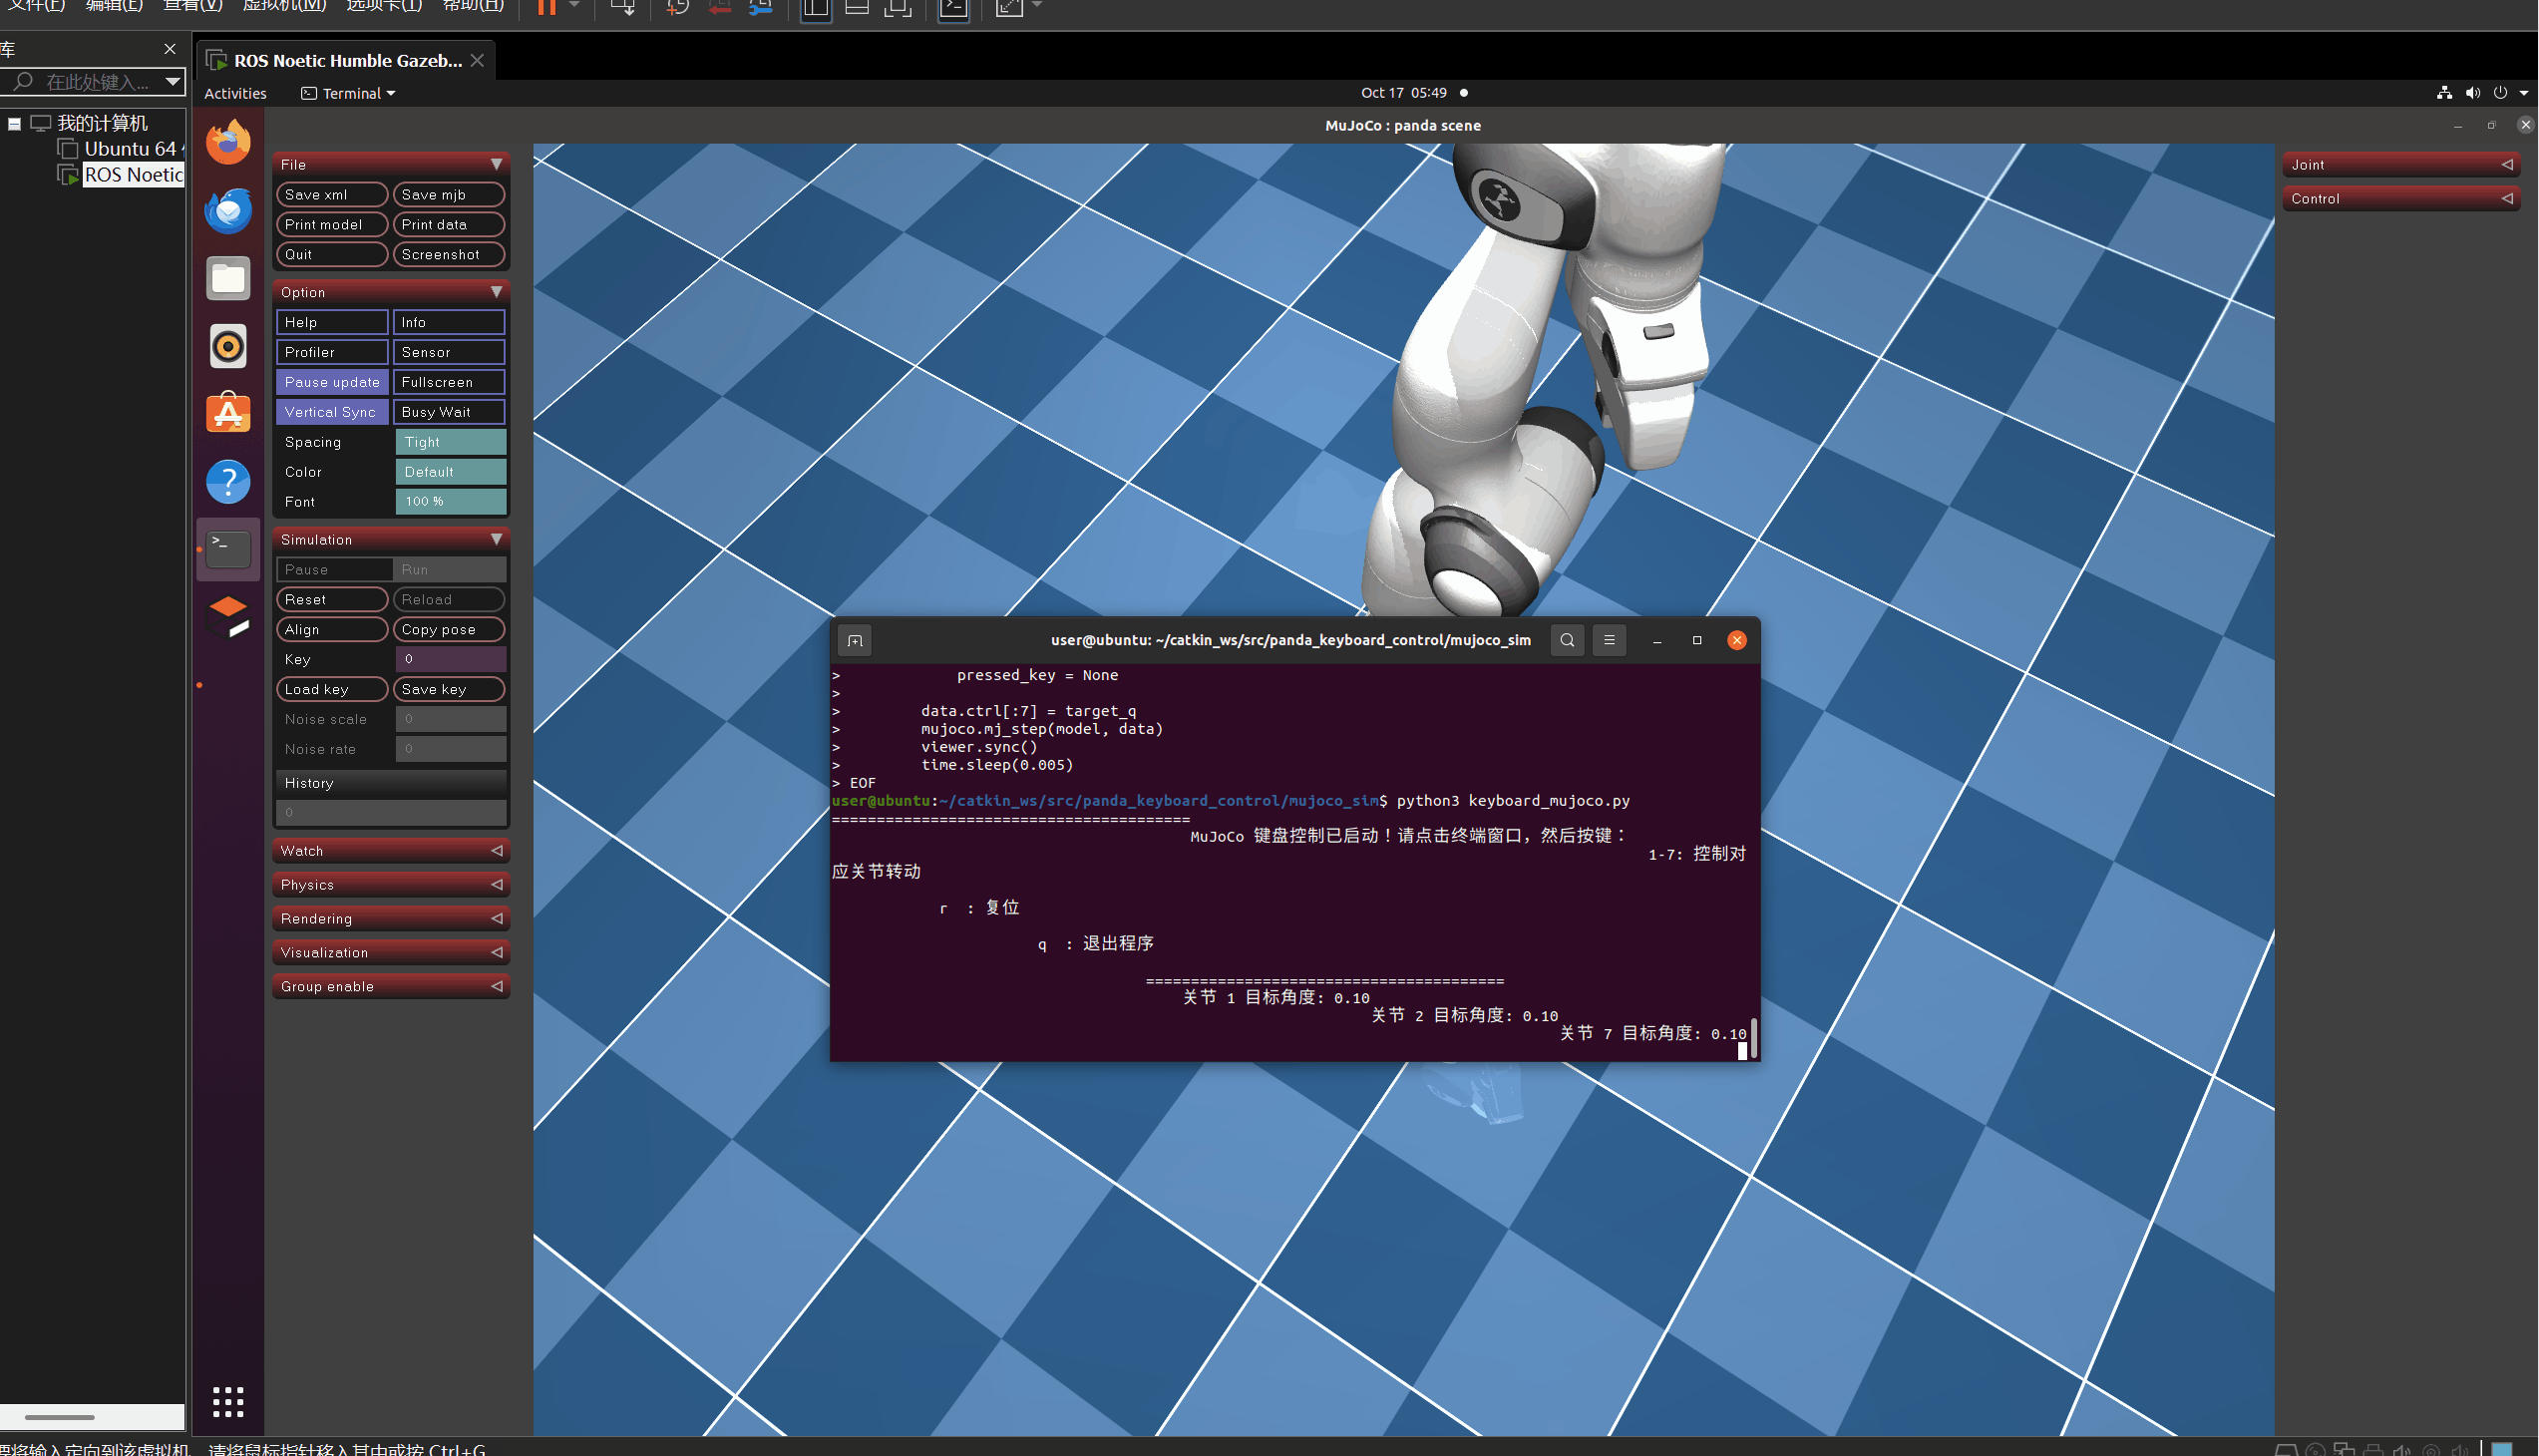The height and width of the screenshot is (1456, 2539).
Task: Show all applications grid
Action: [228, 1401]
